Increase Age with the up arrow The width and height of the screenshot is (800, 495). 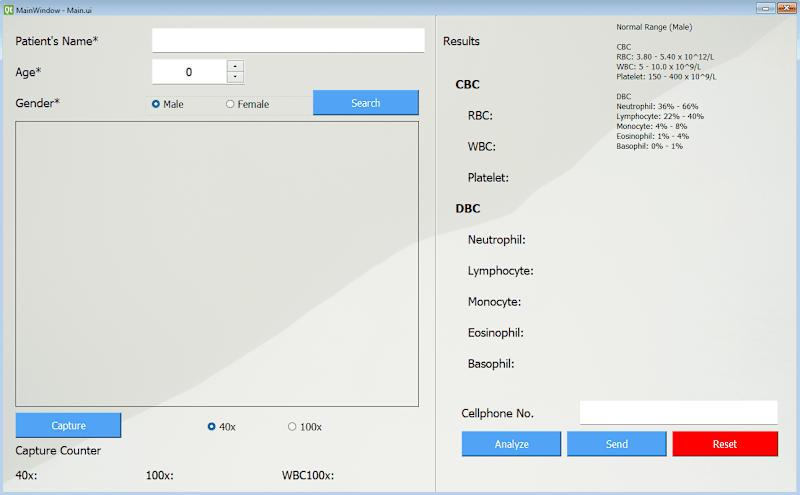[x=235, y=66]
